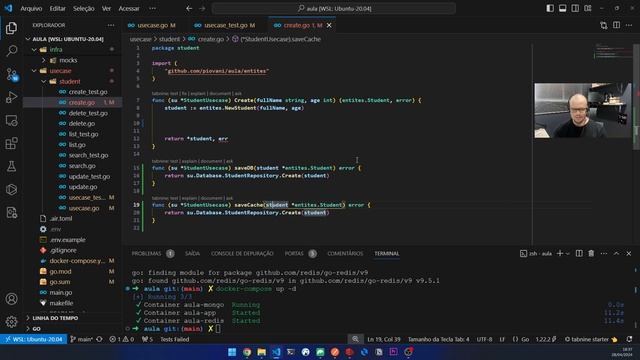The image size is (640, 360).
Task: Switch to the usecase_test.go editor tab
Action: tap(225, 25)
